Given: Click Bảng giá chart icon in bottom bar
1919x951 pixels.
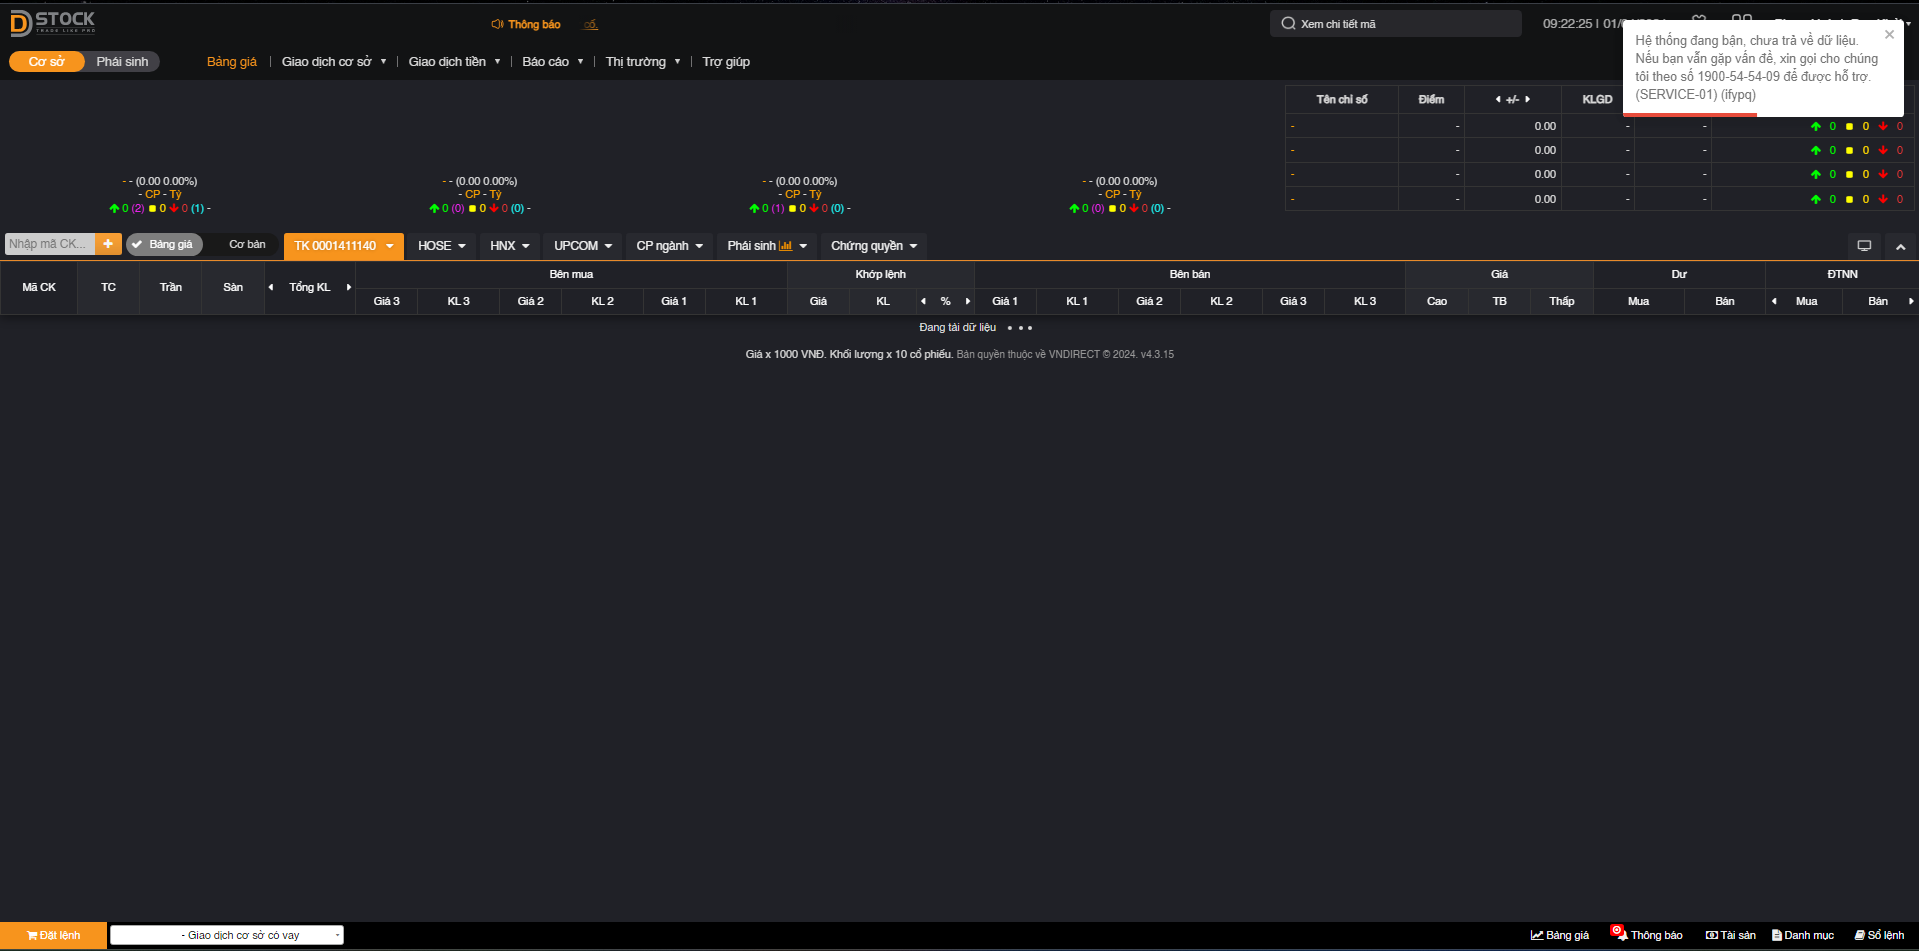Looking at the screenshot, I should coord(1560,935).
